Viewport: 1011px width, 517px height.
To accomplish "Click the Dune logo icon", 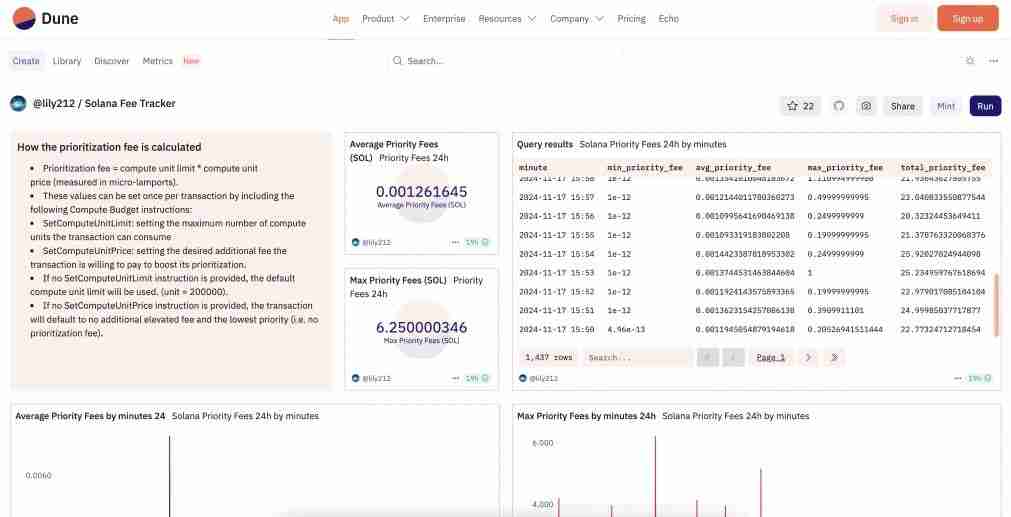I will point(24,18).
